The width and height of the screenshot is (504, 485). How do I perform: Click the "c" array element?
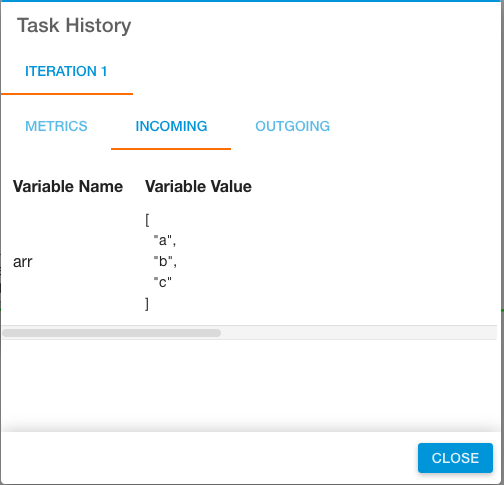click(x=162, y=282)
